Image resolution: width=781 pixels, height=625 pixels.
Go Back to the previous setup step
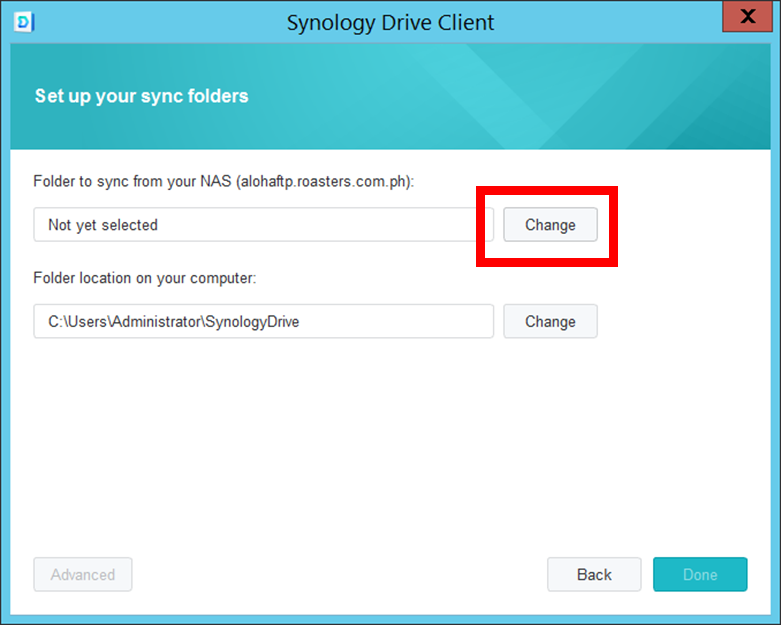[594, 574]
